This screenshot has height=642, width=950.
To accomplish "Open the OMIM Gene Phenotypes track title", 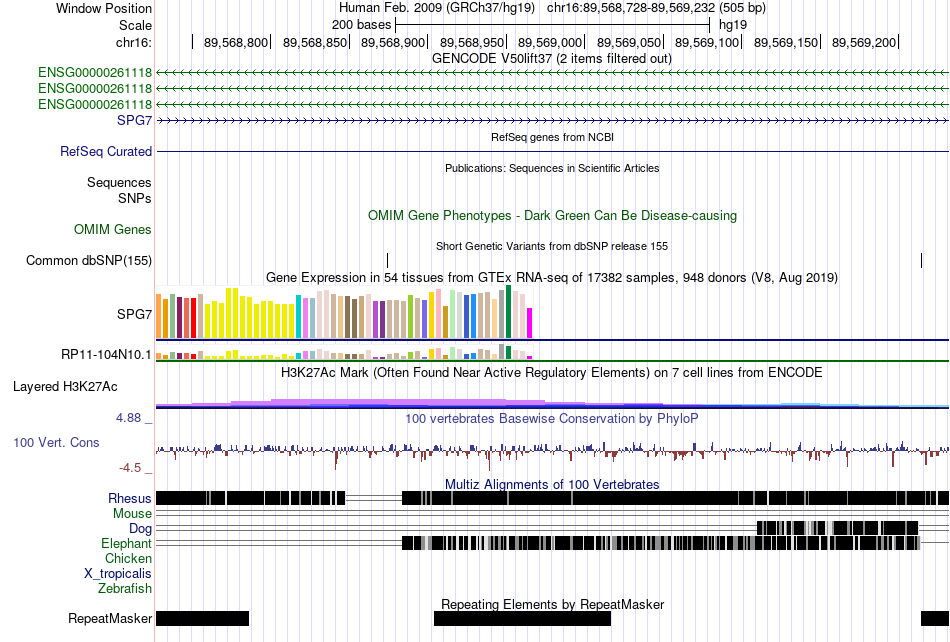I will (x=553, y=216).
